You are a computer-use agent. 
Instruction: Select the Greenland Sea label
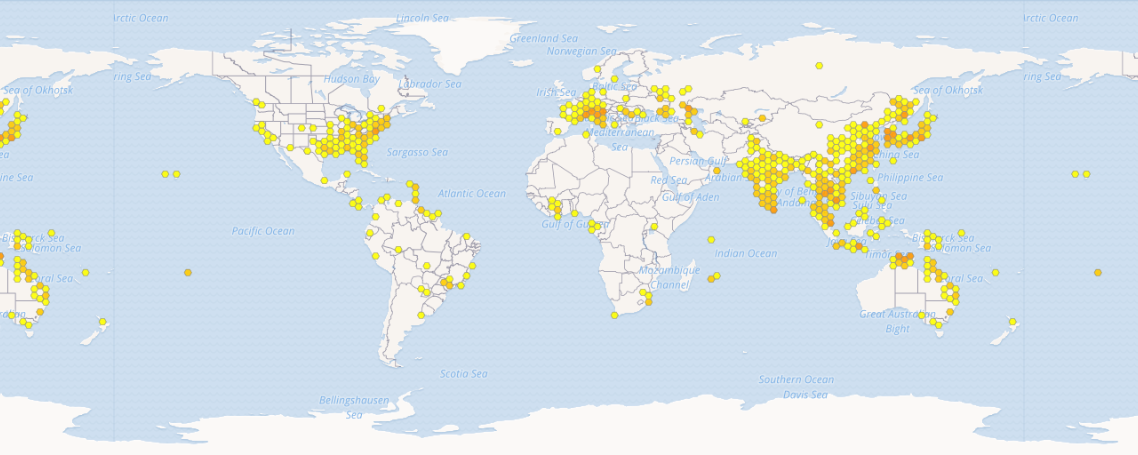tap(544, 38)
